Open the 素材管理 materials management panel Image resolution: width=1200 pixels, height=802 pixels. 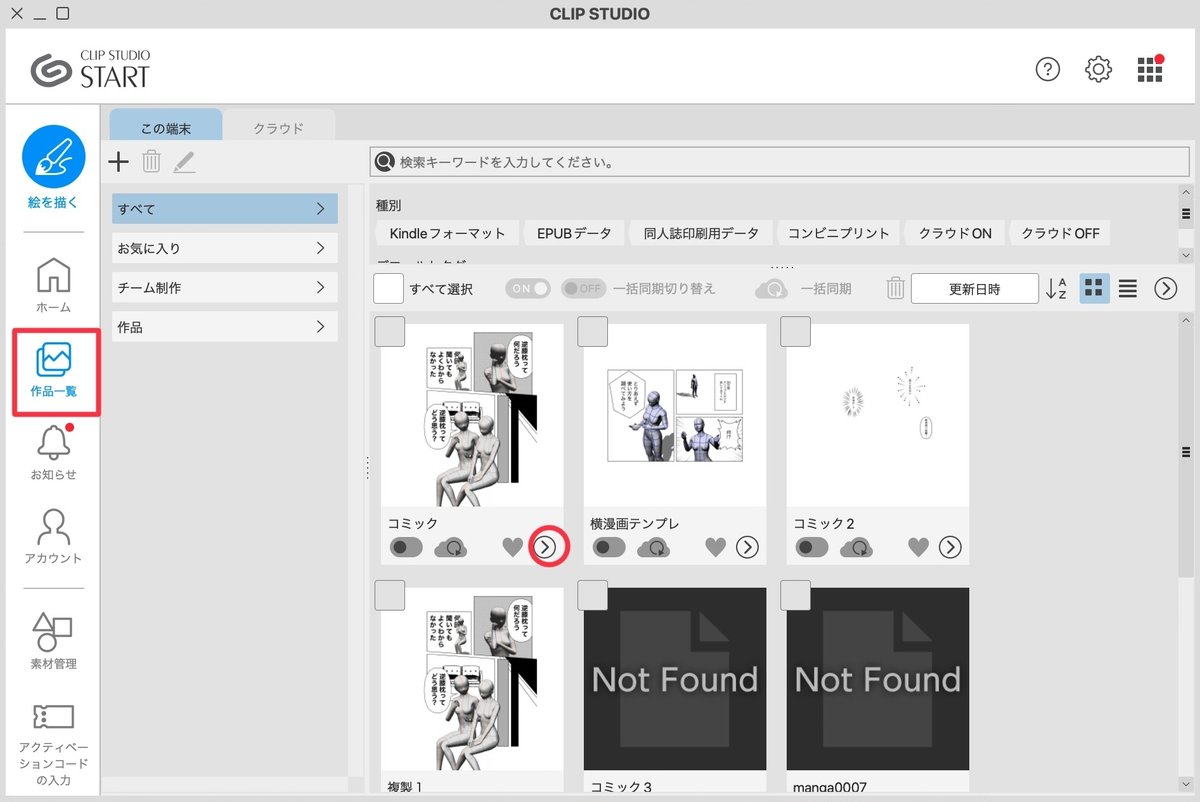coord(54,633)
